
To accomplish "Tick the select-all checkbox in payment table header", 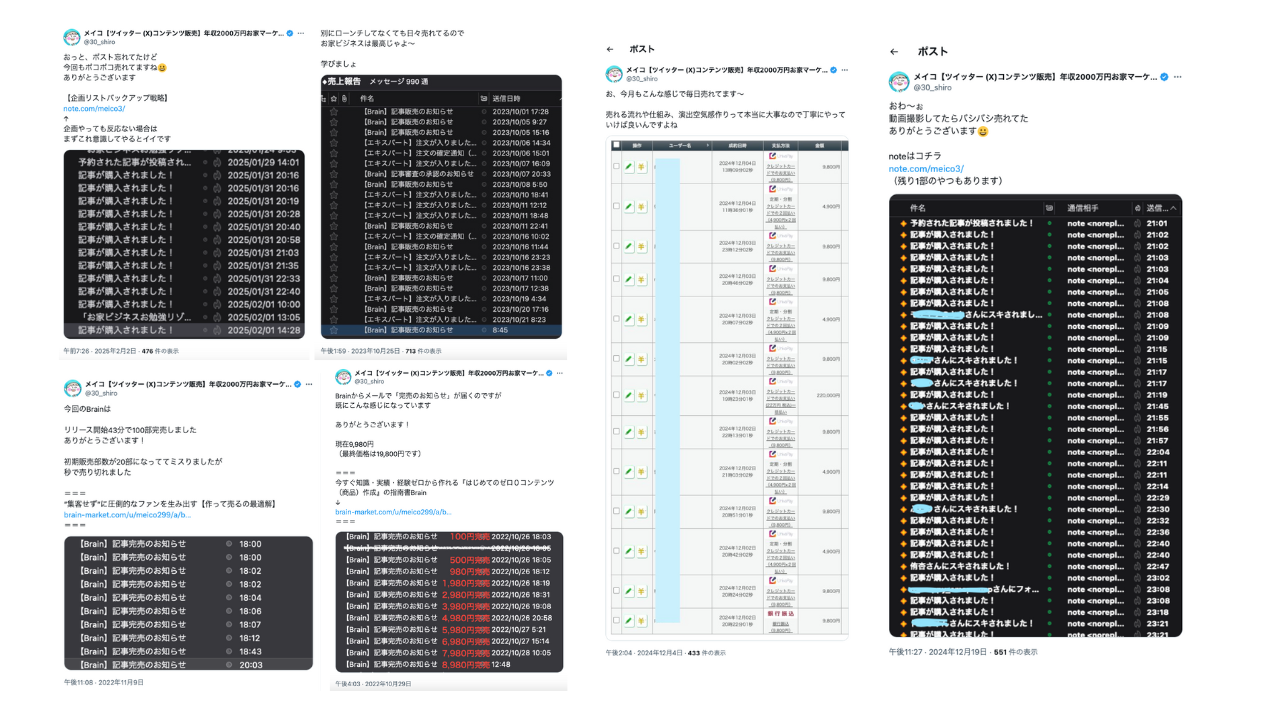I will tap(615, 146).
